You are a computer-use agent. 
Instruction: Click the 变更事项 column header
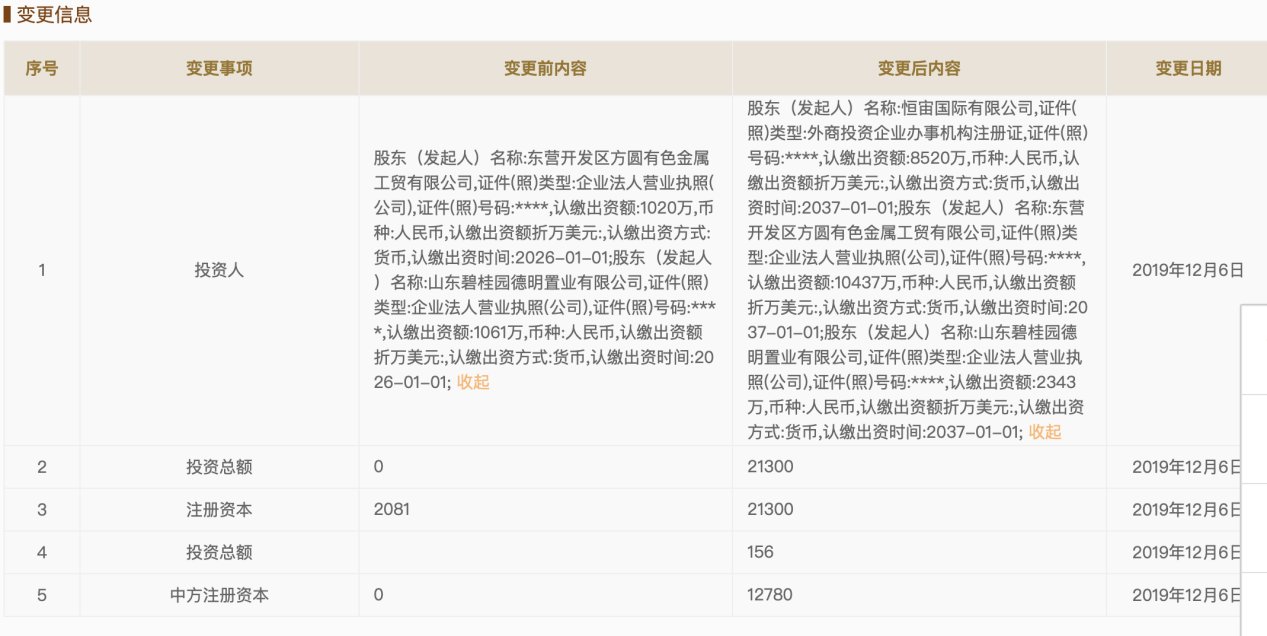point(219,69)
